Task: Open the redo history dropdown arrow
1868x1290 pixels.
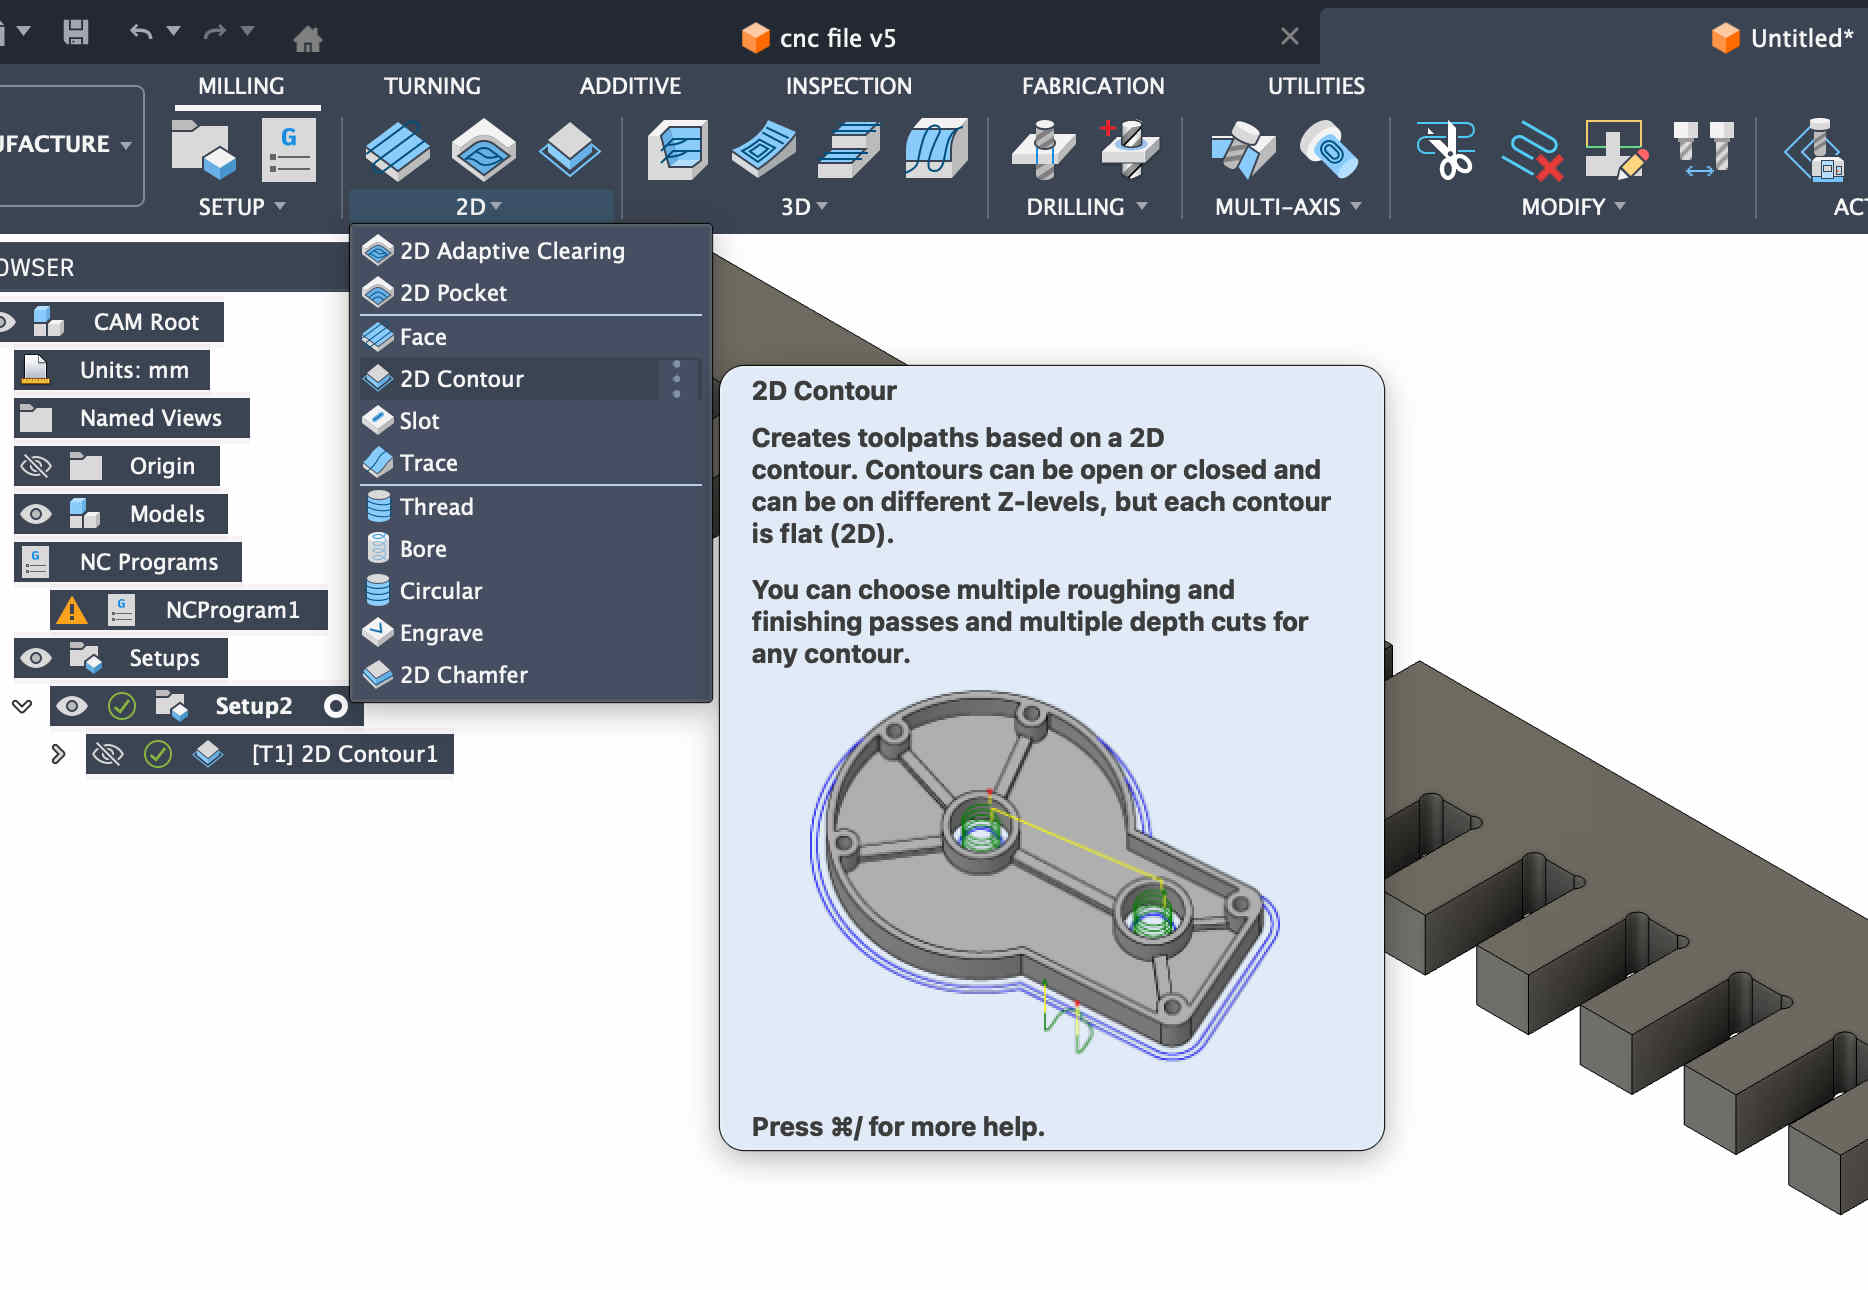Action: [x=247, y=31]
